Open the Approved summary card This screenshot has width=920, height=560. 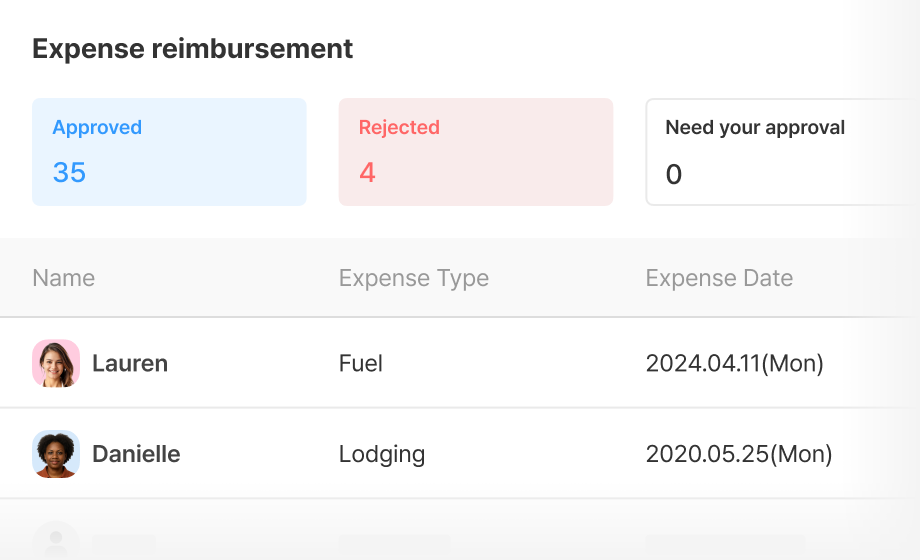169,152
